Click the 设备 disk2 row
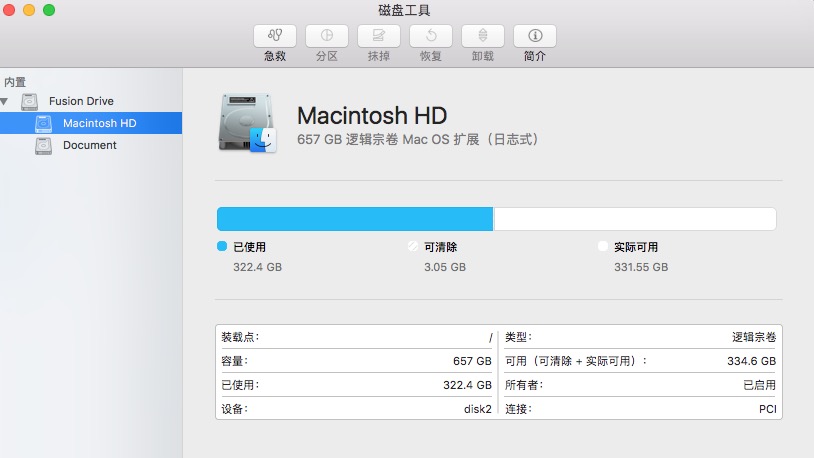The height and width of the screenshot is (458, 814). click(x=357, y=409)
